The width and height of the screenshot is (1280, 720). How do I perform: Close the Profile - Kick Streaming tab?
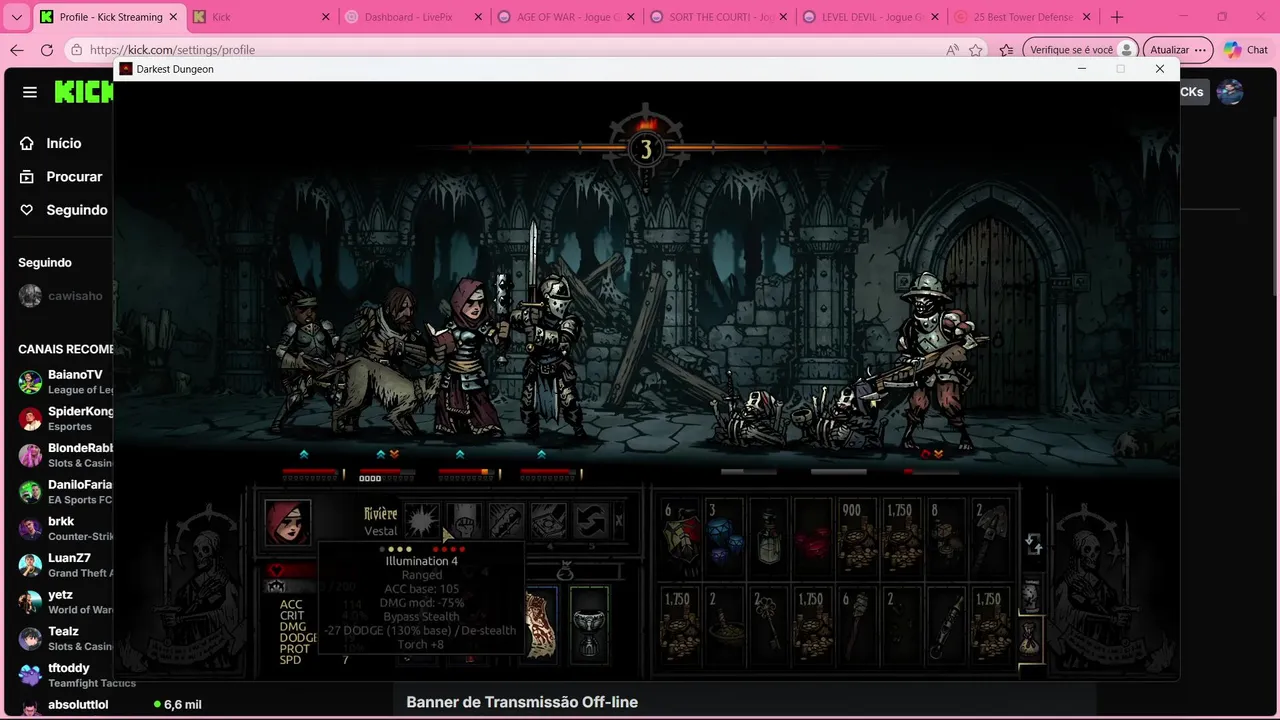pyautogui.click(x=172, y=17)
